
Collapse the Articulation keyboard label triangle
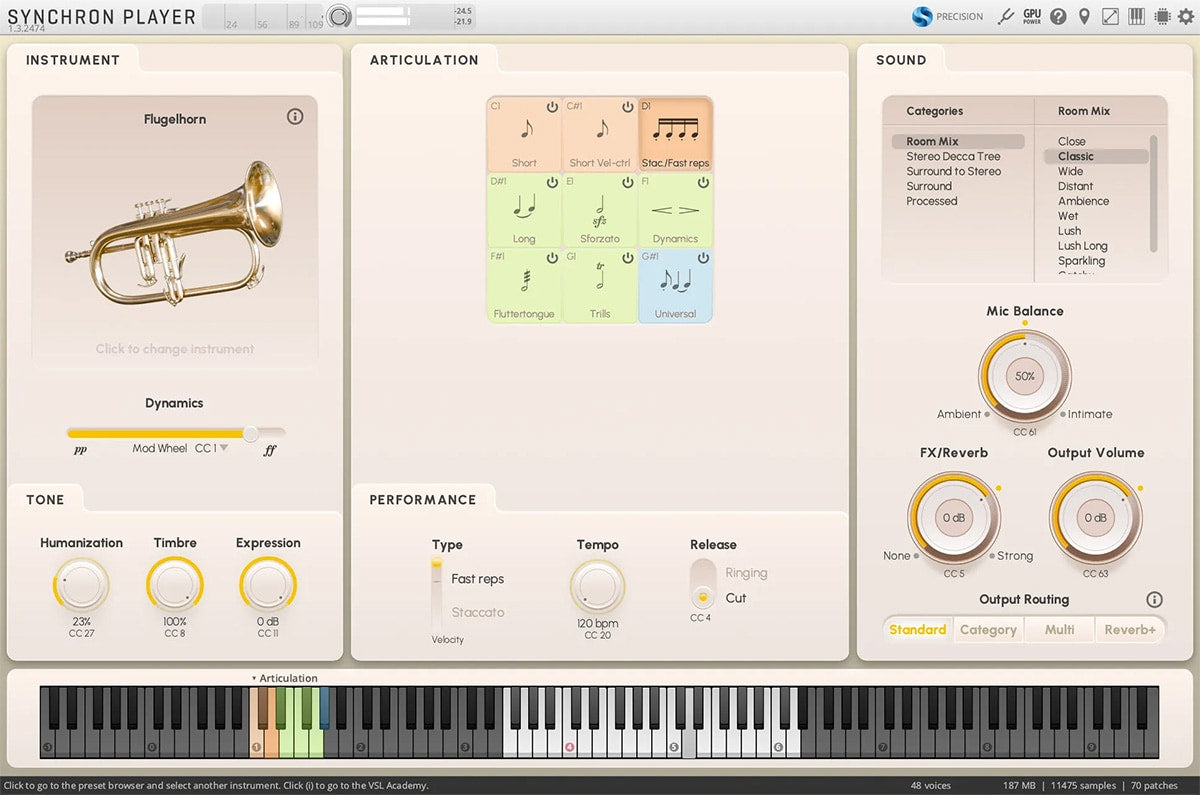(x=254, y=678)
